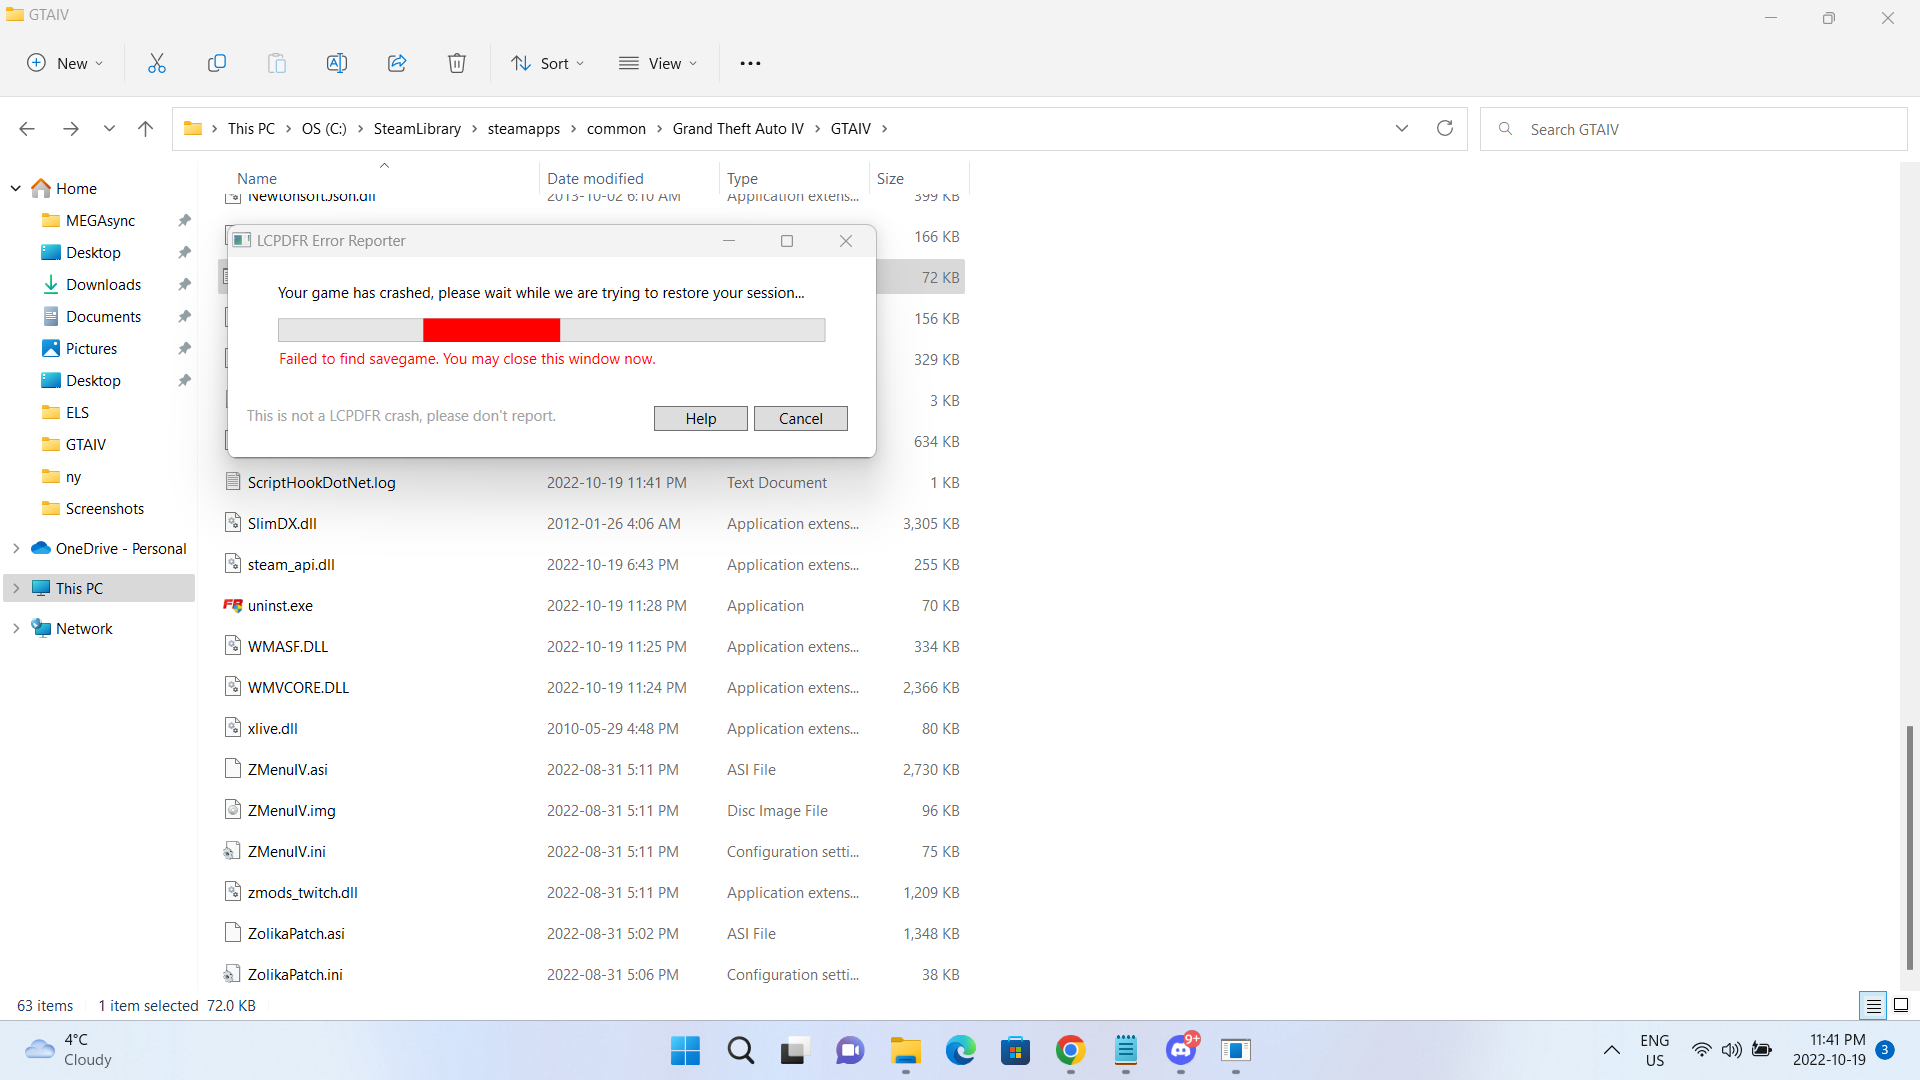The height and width of the screenshot is (1080, 1920).
Task: Switch to details view toggle
Action: 1873,1005
